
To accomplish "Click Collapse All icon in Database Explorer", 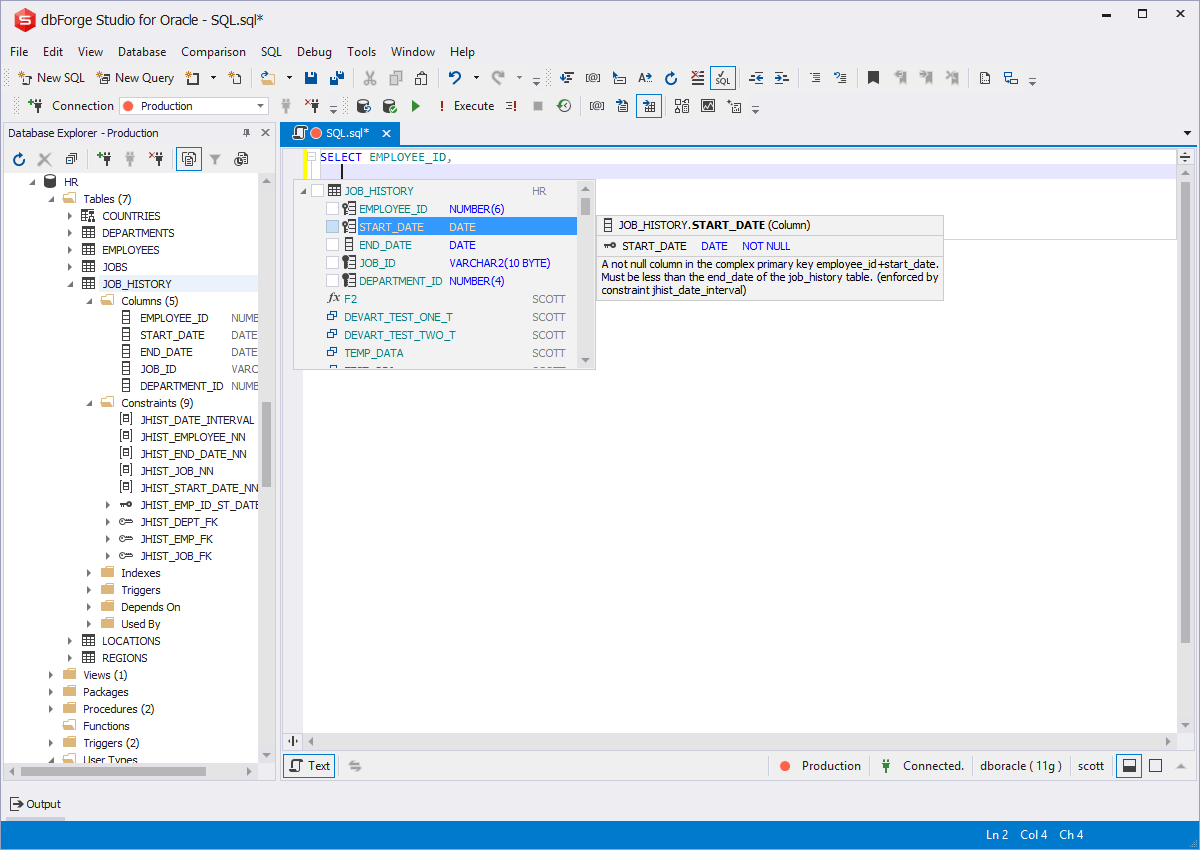I will (71, 159).
